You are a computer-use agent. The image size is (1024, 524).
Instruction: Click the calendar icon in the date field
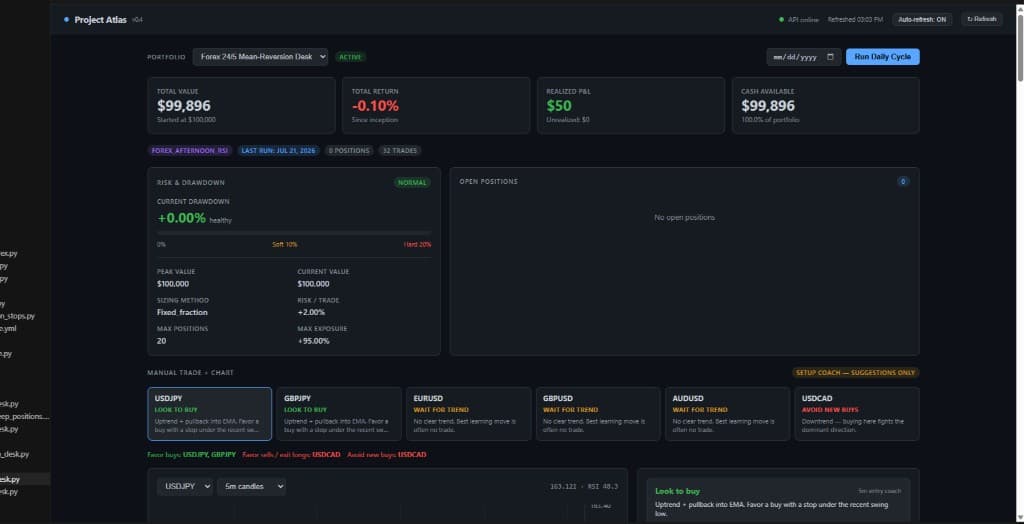830,57
